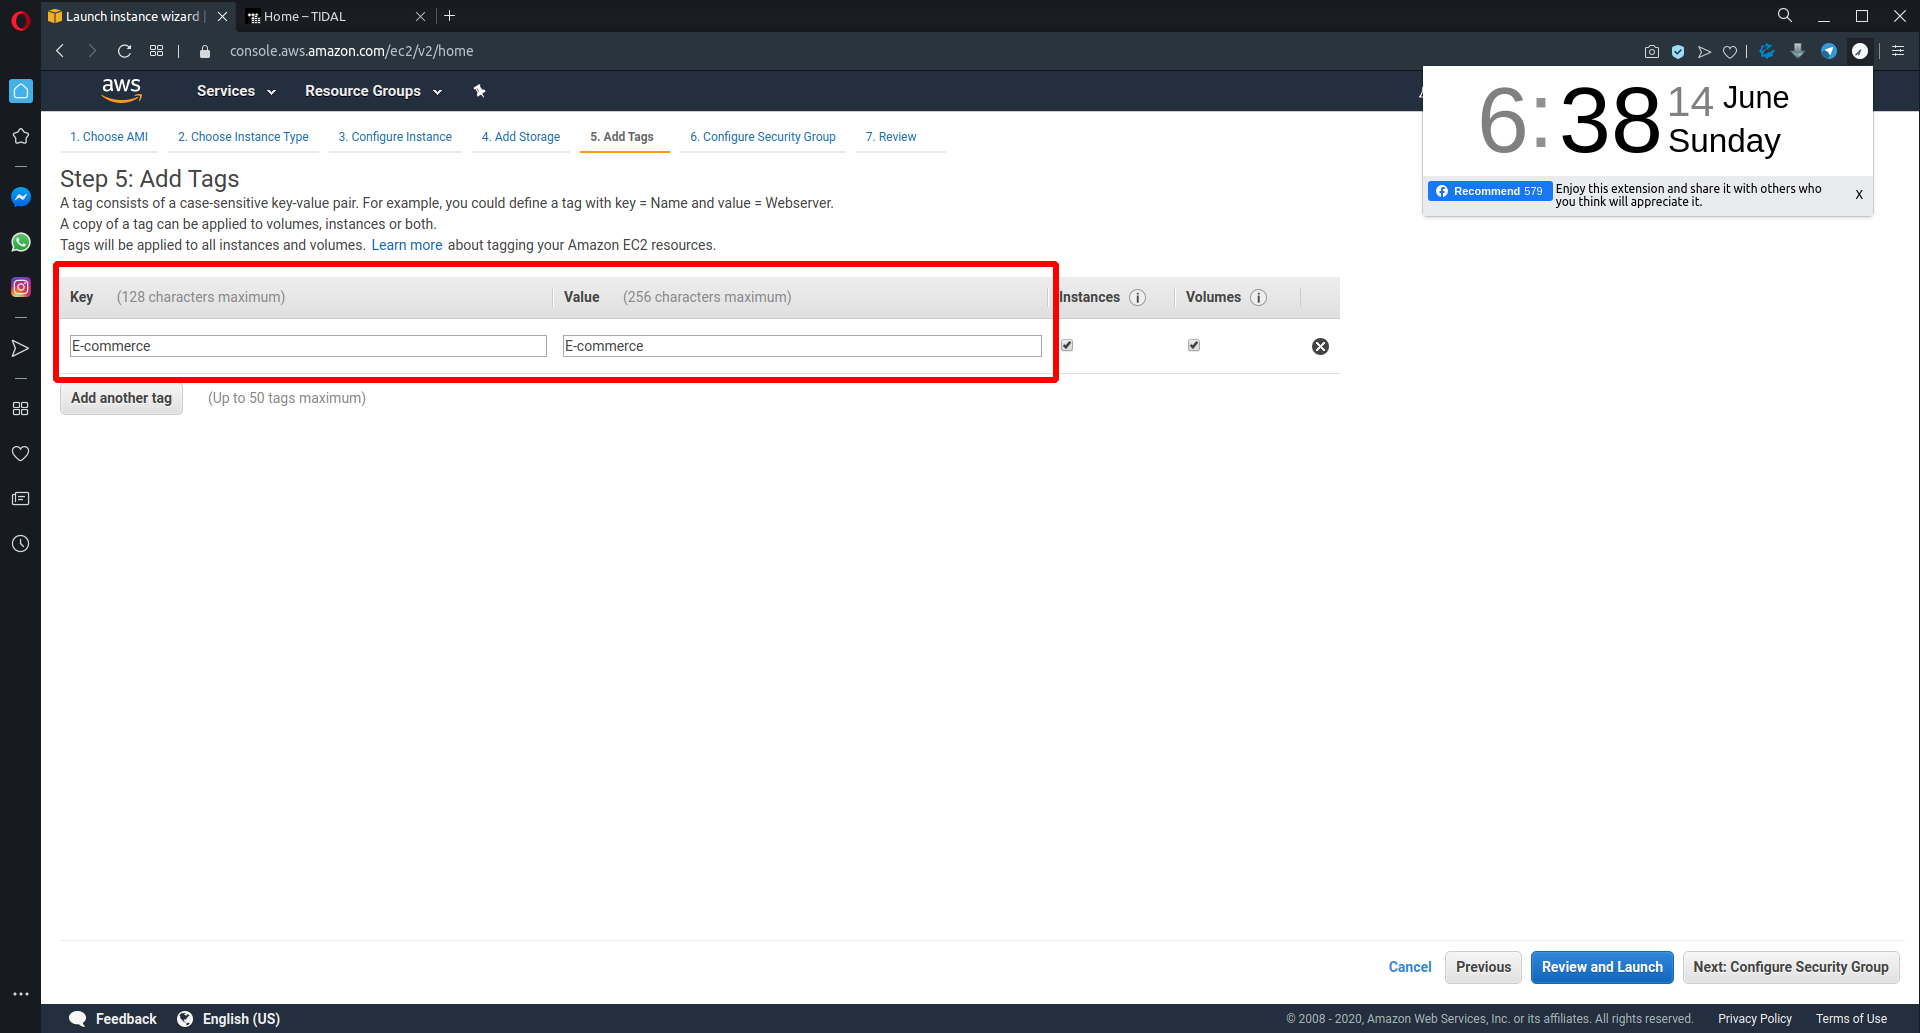Open WhatsApp in sidebar
Viewport: 1920px width, 1033px height.
pyautogui.click(x=20, y=242)
